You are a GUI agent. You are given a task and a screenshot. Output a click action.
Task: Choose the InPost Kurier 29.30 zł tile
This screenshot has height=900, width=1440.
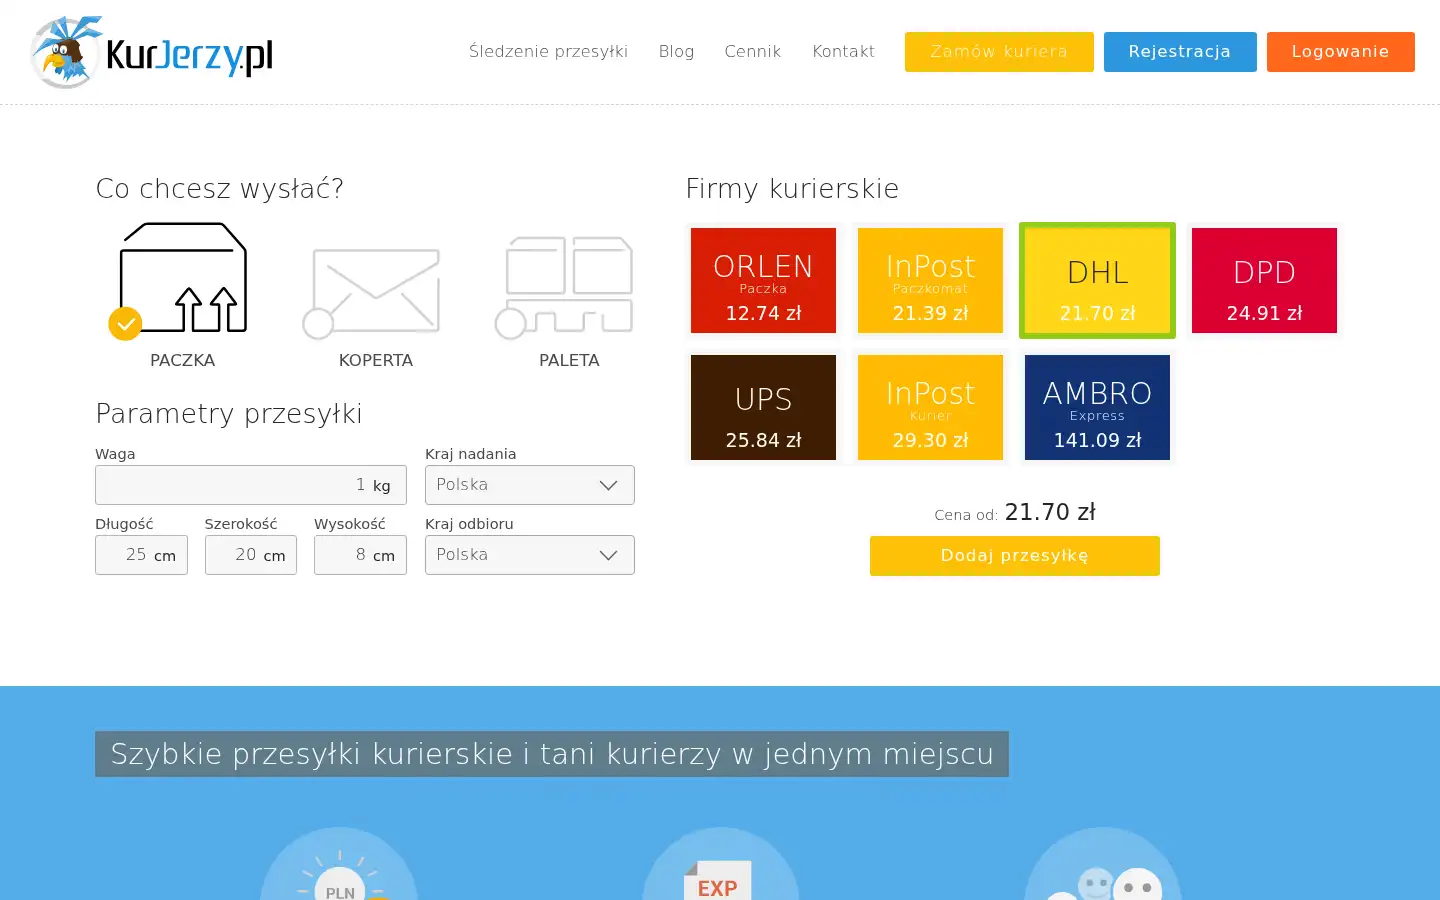[x=930, y=407]
